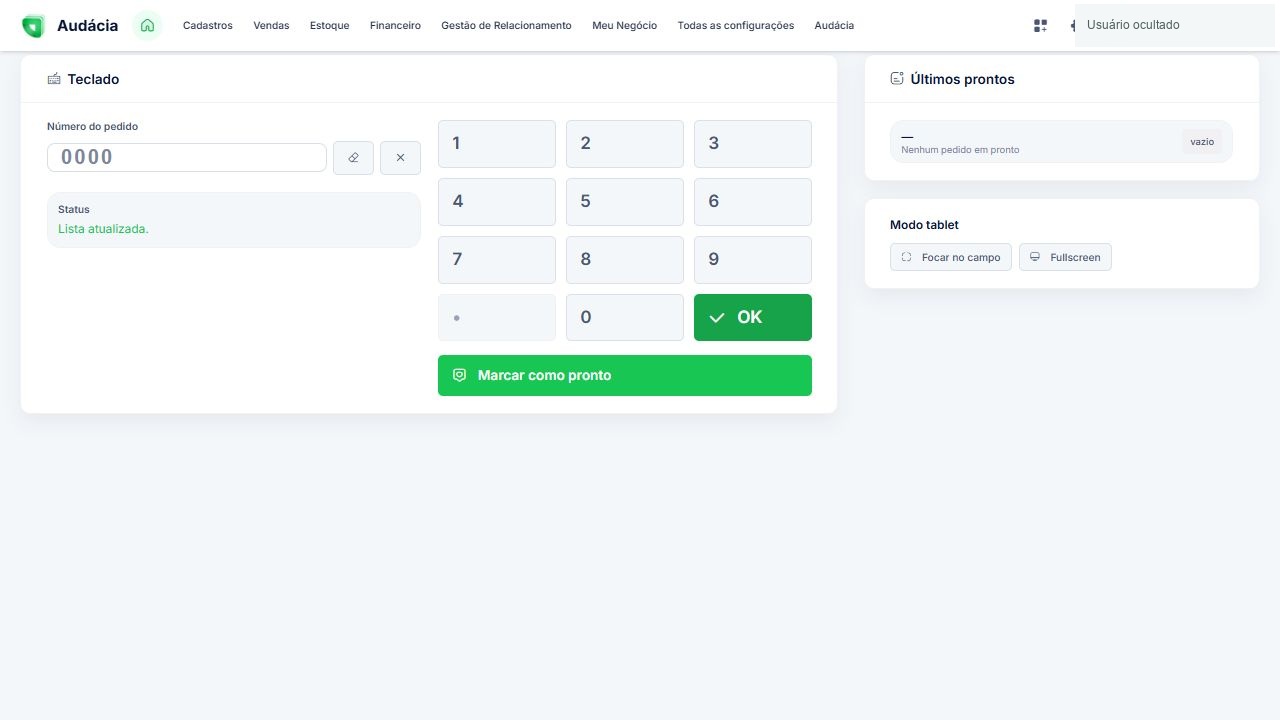Tap keypad digit 9
This screenshot has width=1280, height=720.
tap(753, 260)
